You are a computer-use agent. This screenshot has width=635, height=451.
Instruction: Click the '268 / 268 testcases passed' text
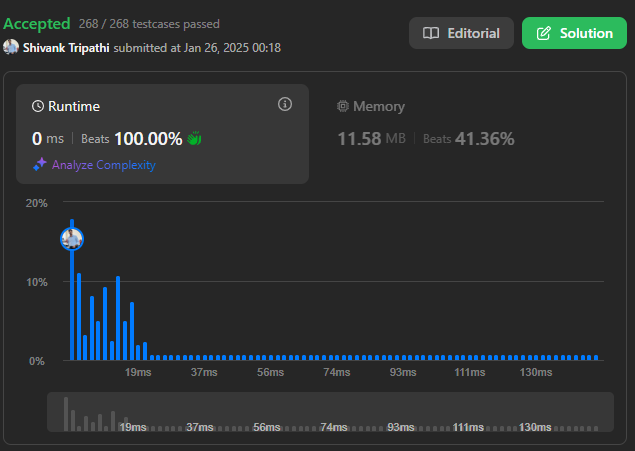point(149,24)
